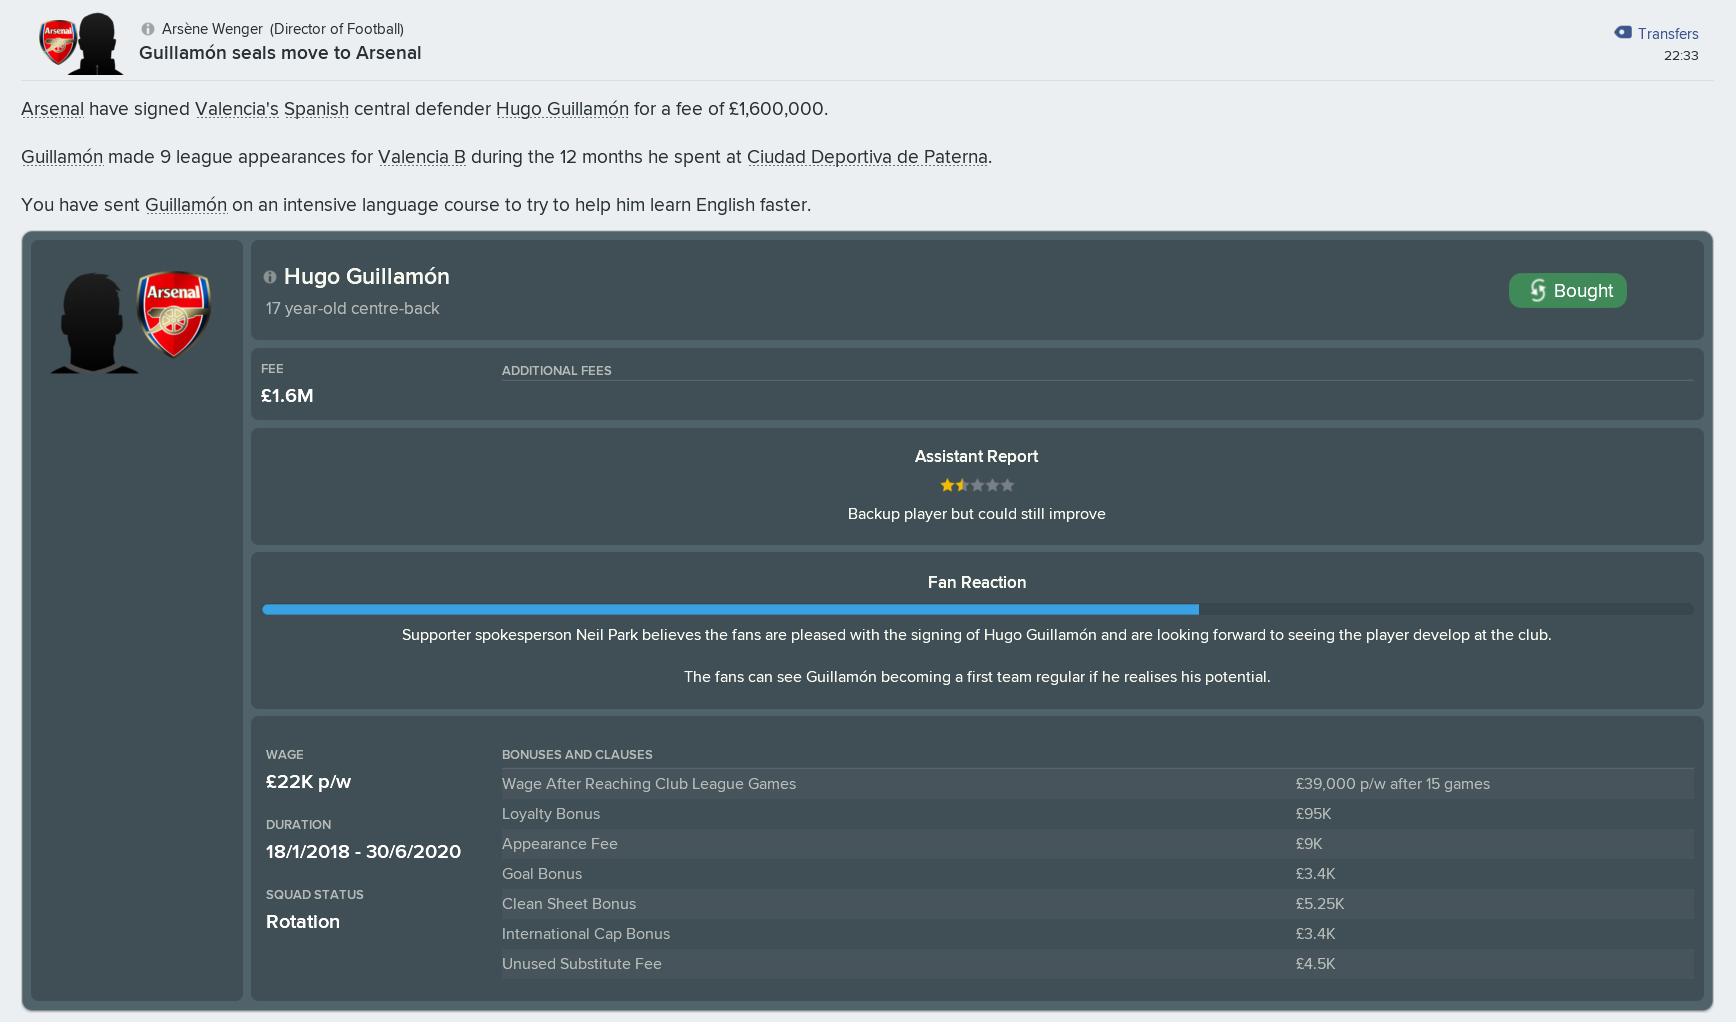Click the Fan Reaction progress bar
The height and width of the screenshot is (1022, 1736).
click(x=977, y=609)
